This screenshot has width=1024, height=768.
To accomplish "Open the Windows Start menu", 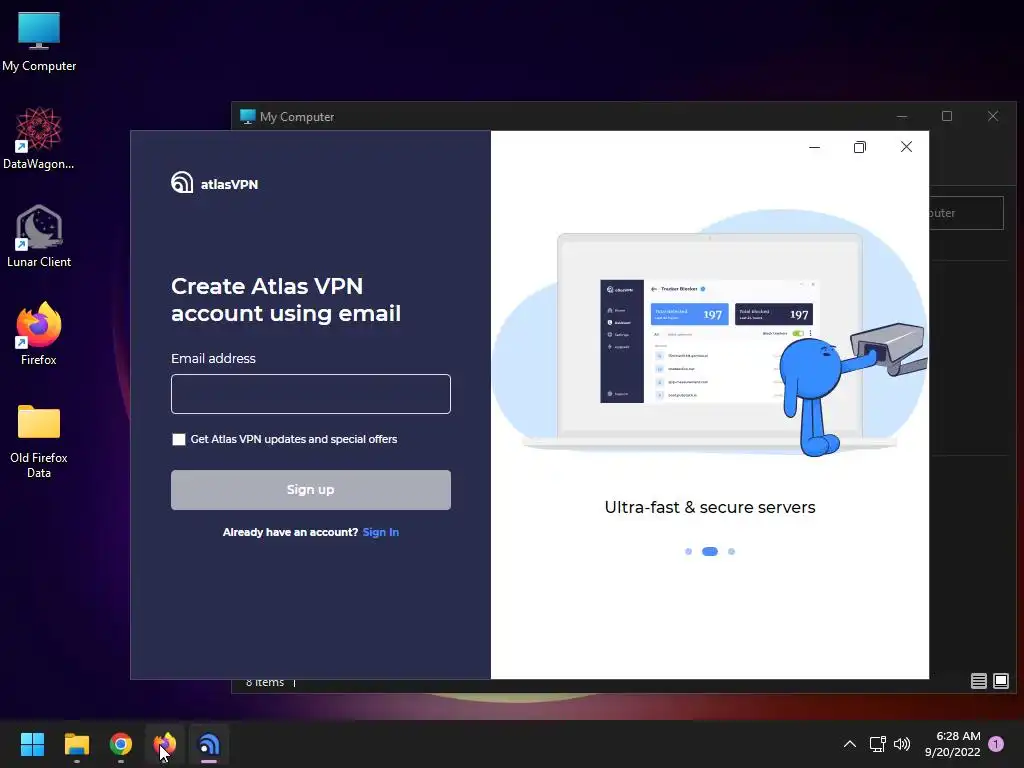I will tap(32, 744).
